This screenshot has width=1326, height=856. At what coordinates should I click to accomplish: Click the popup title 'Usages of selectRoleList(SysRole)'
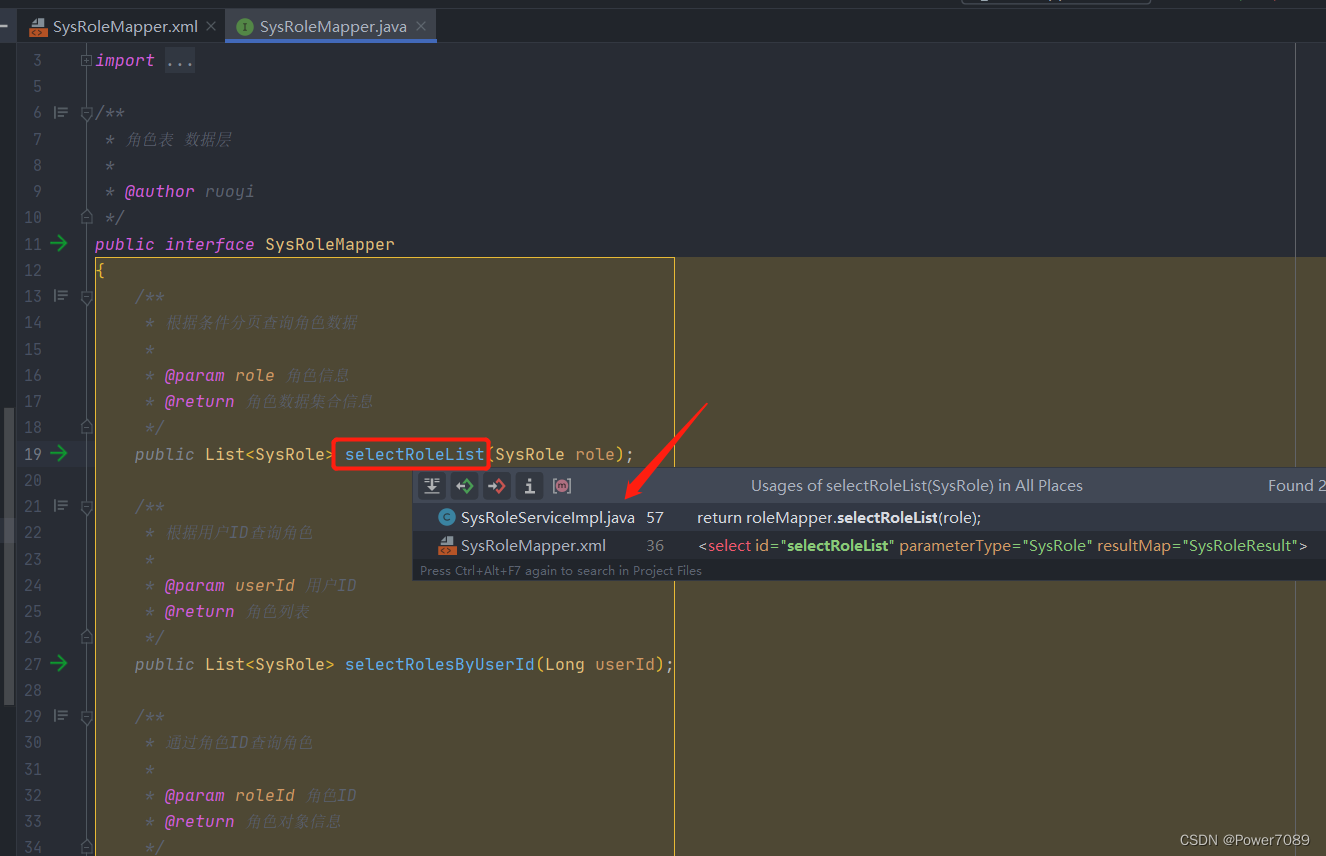point(917,486)
